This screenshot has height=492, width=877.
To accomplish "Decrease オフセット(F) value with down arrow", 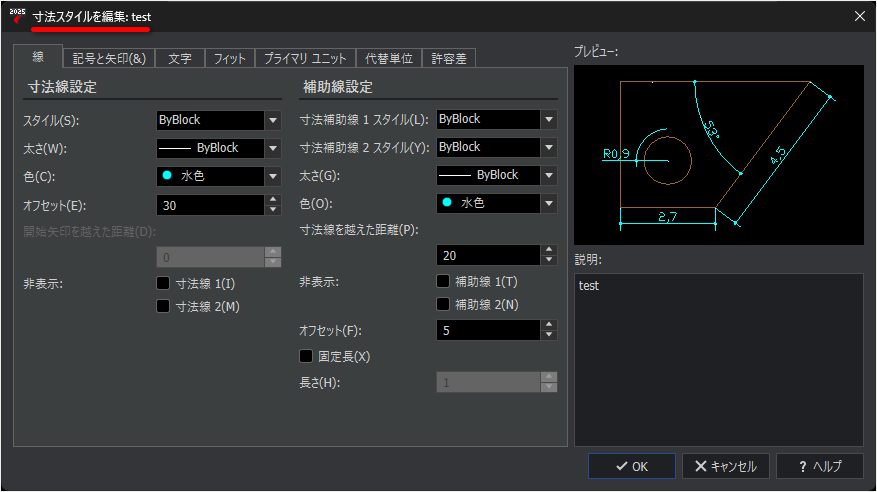I will coord(549,335).
